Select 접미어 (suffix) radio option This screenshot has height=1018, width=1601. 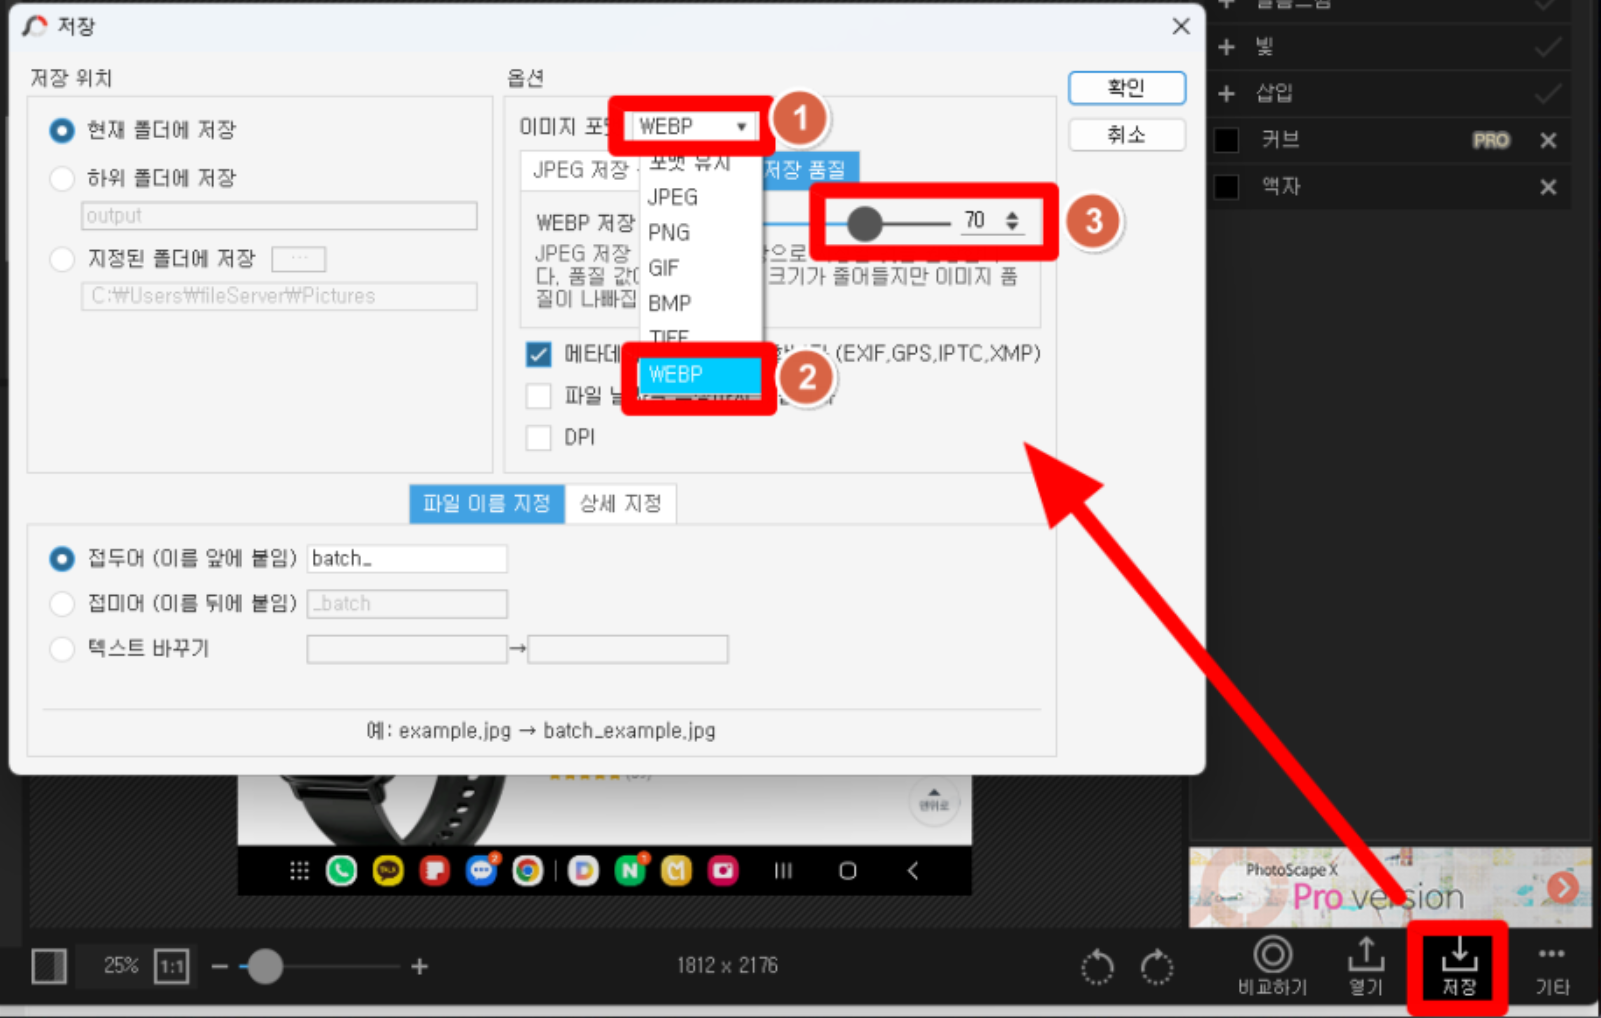pos(62,604)
